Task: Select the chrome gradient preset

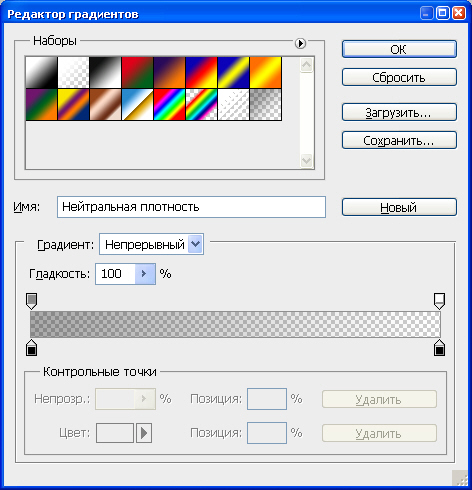Action: (138, 104)
